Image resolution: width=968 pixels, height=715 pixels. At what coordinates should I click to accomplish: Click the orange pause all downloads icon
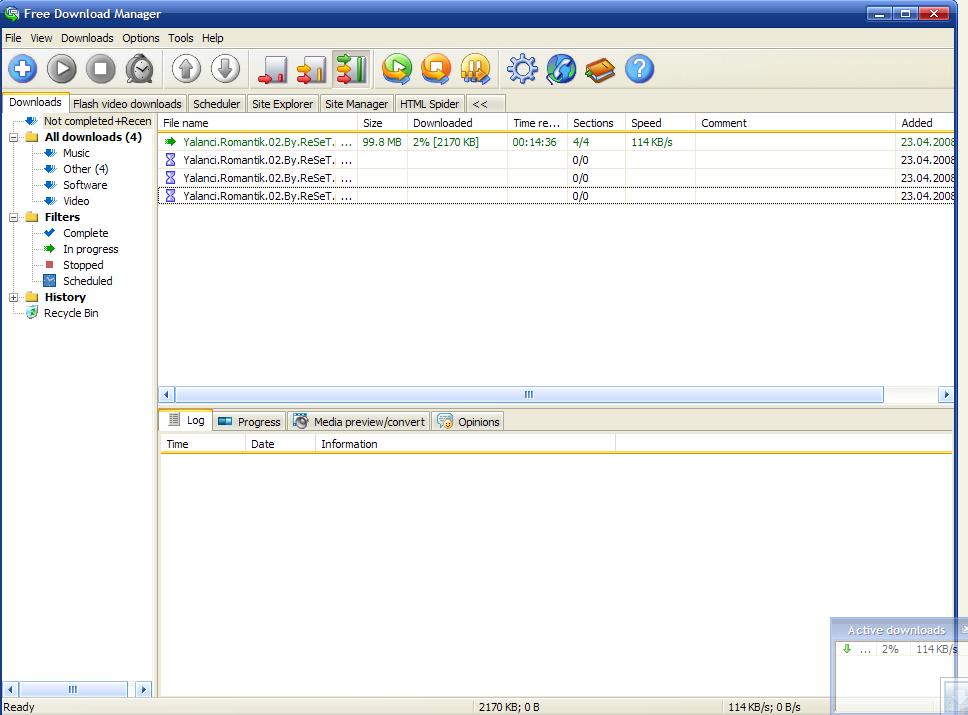[475, 69]
